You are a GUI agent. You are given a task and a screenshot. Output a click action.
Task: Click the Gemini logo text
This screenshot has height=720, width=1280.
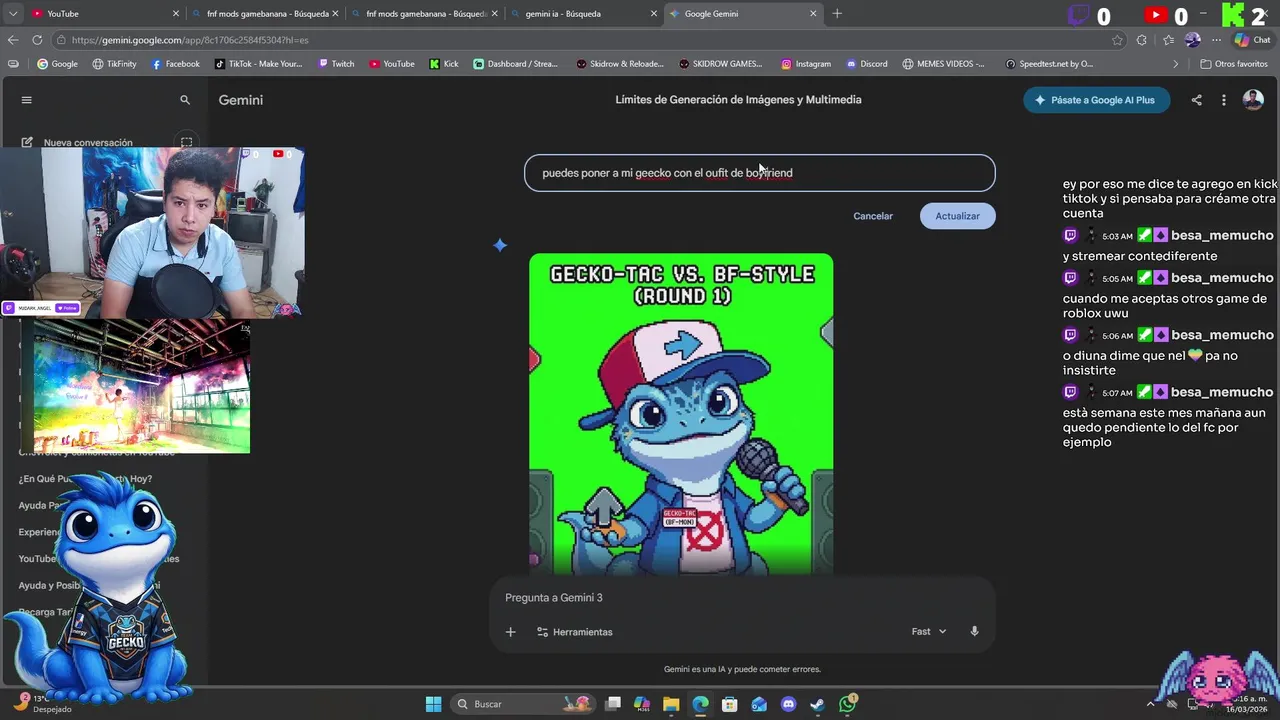click(240, 100)
